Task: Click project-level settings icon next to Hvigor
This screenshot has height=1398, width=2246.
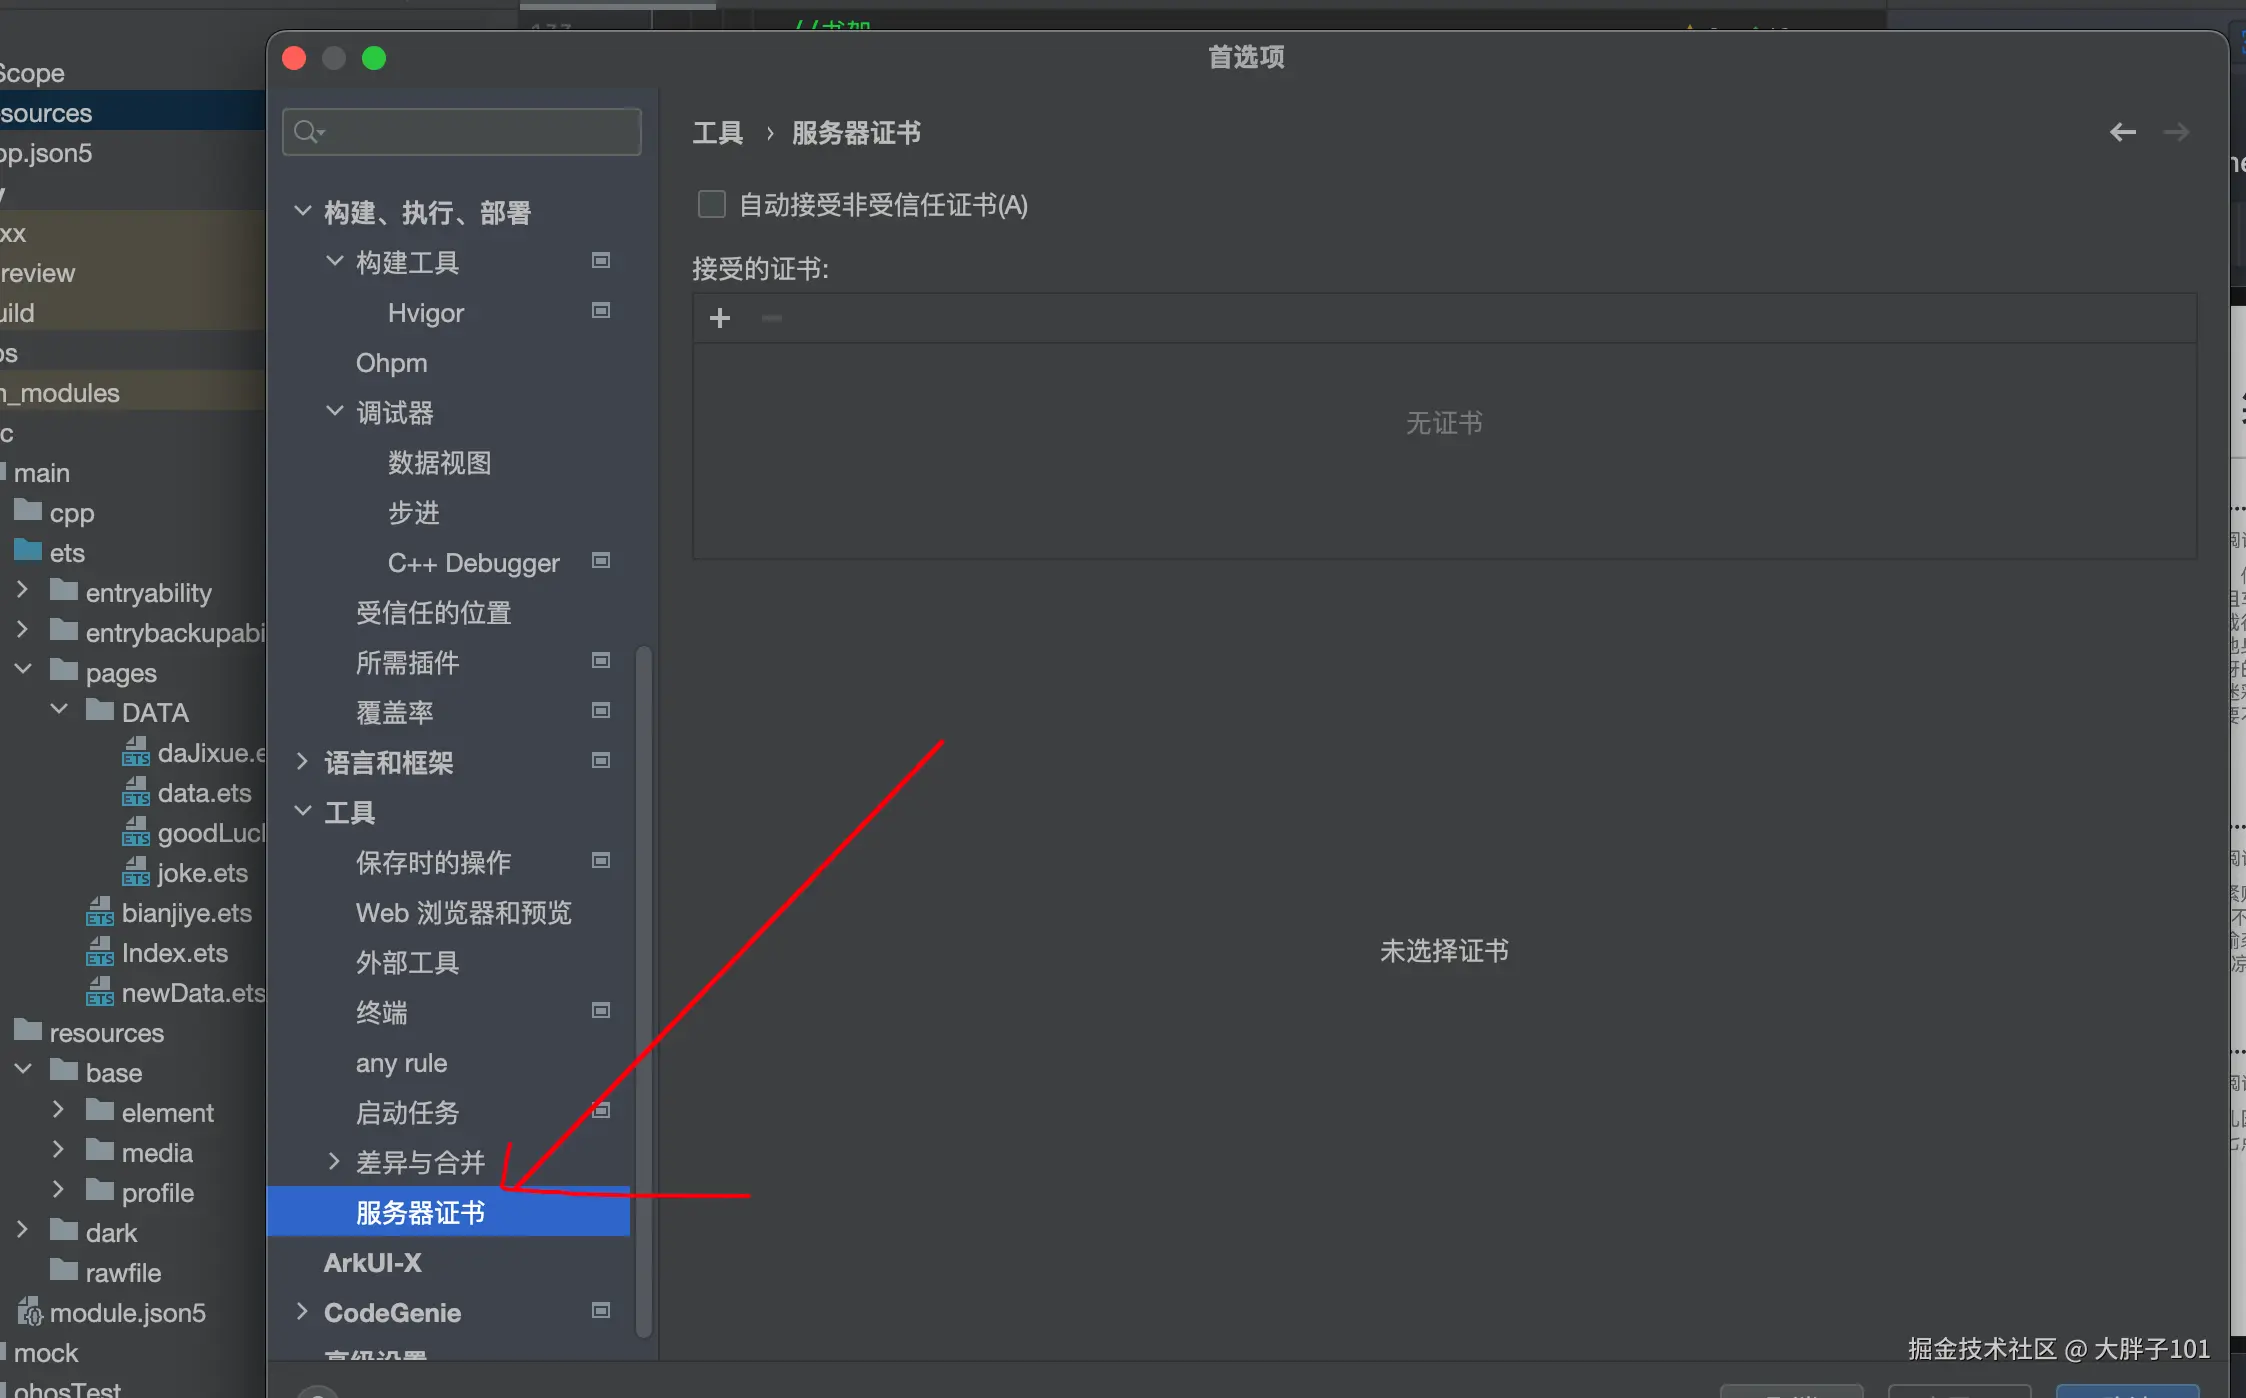Action: [x=601, y=311]
